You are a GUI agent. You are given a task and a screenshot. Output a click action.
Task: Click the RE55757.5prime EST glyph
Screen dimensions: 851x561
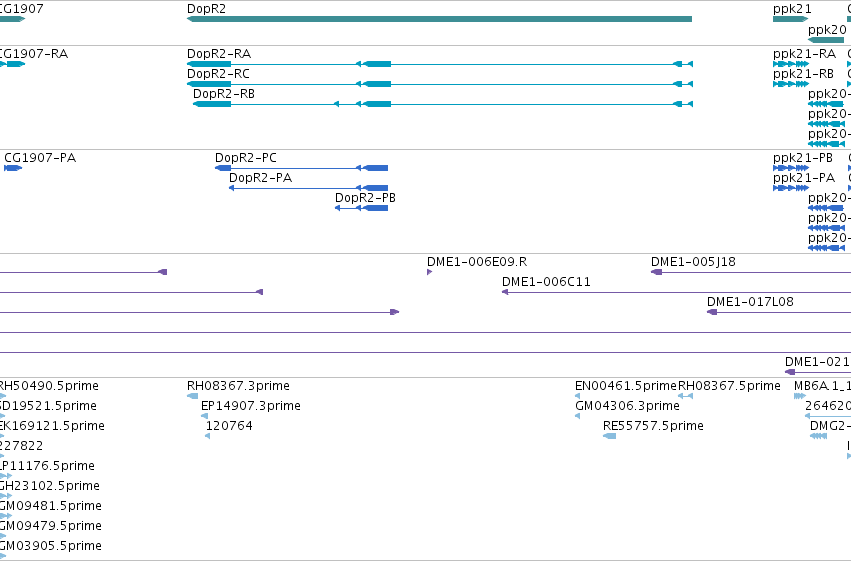pyautogui.click(x=609, y=436)
